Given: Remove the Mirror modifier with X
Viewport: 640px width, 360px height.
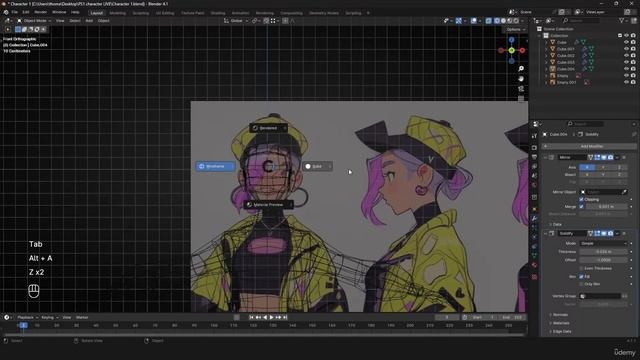Looking at the screenshot, I should (x=624, y=157).
